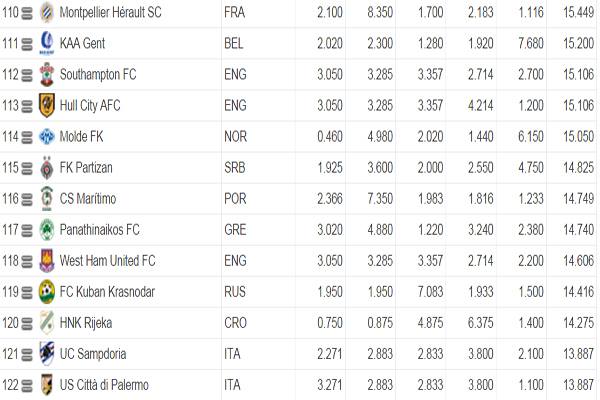The width and height of the screenshot is (600, 400).
Task: Click the UC Sampdoria club logo
Action: (46, 354)
